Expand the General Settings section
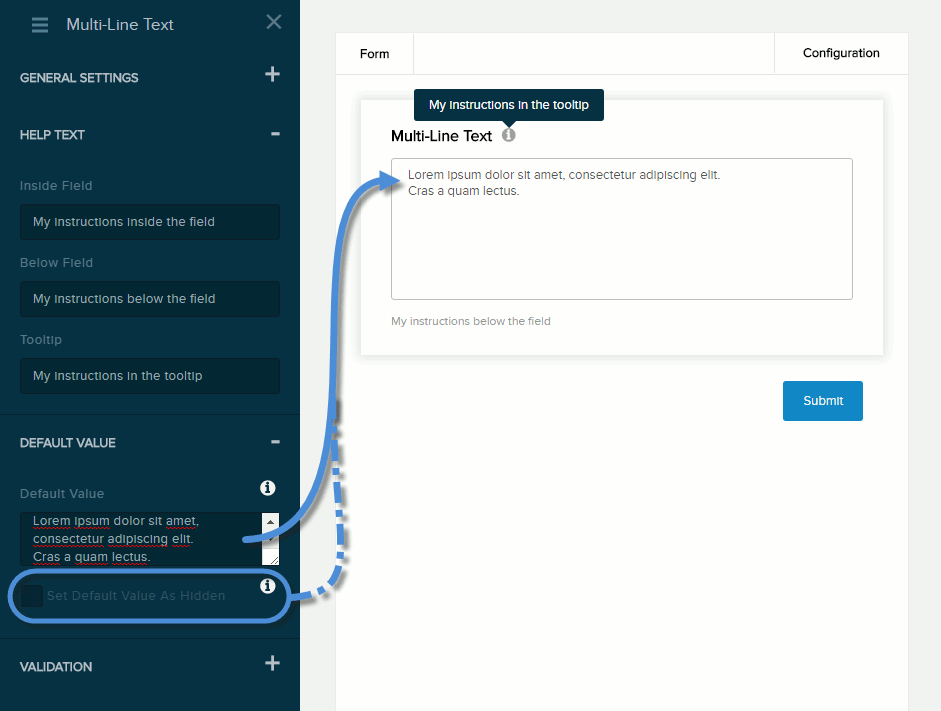Viewport: 941px width, 711px height. [272, 75]
